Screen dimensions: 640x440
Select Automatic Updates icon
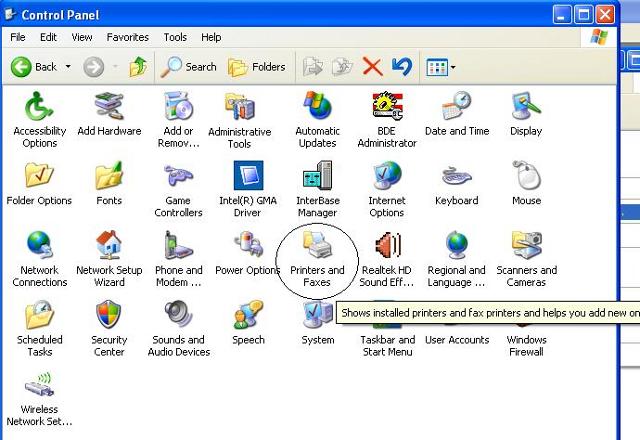coord(318,106)
